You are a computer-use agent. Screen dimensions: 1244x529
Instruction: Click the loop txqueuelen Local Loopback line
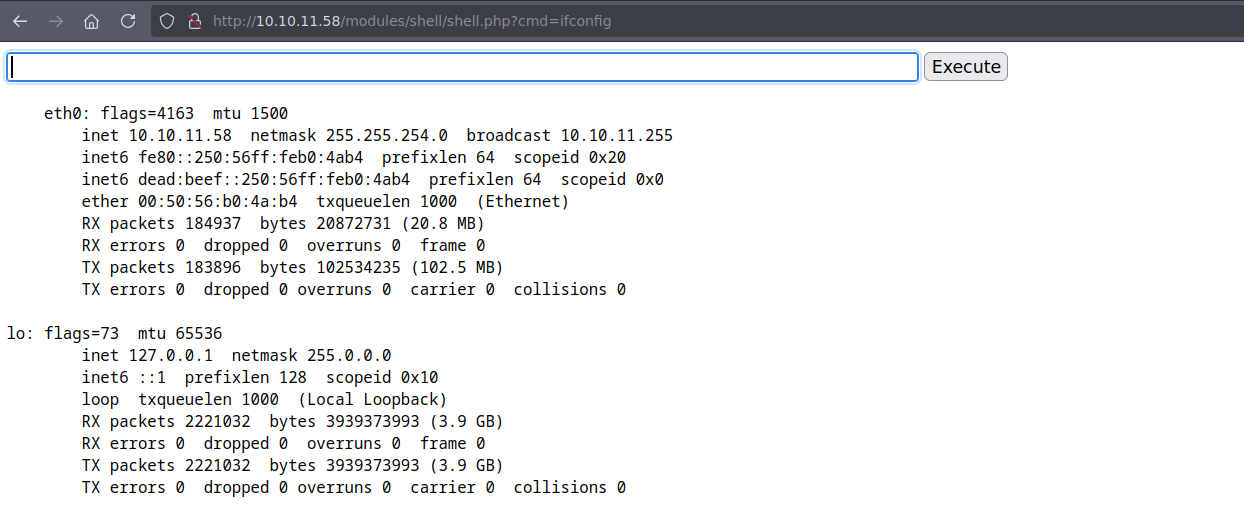coord(264,400)
